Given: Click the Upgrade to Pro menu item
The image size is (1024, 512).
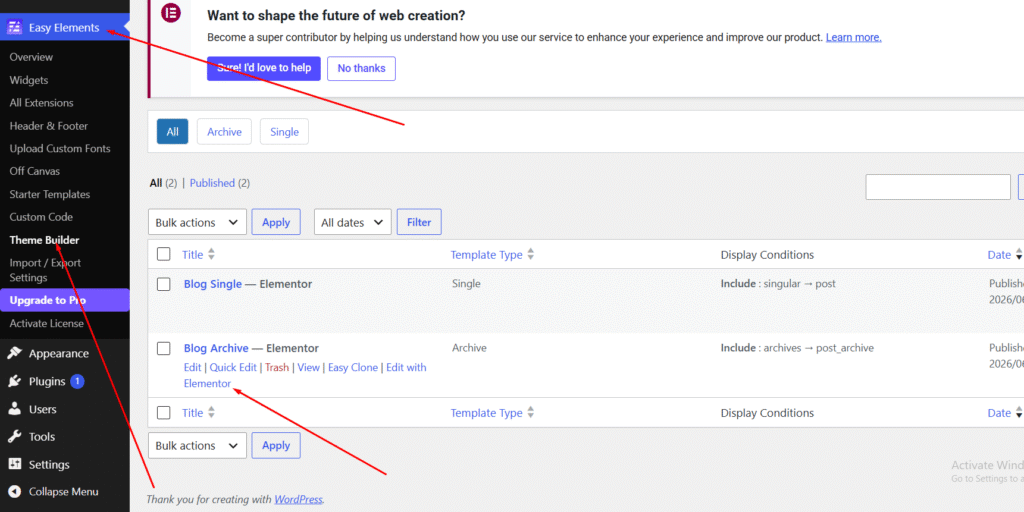Looking at the screenshot, I should [x=65, y=300].
